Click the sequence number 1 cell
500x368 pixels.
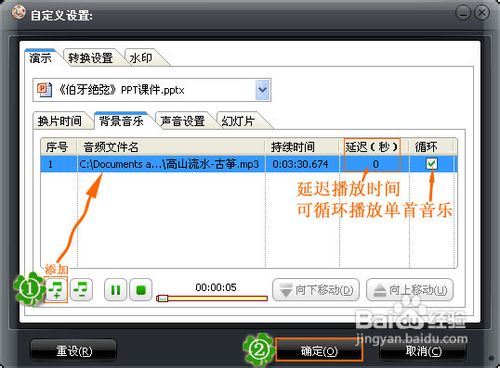[50, 164]
